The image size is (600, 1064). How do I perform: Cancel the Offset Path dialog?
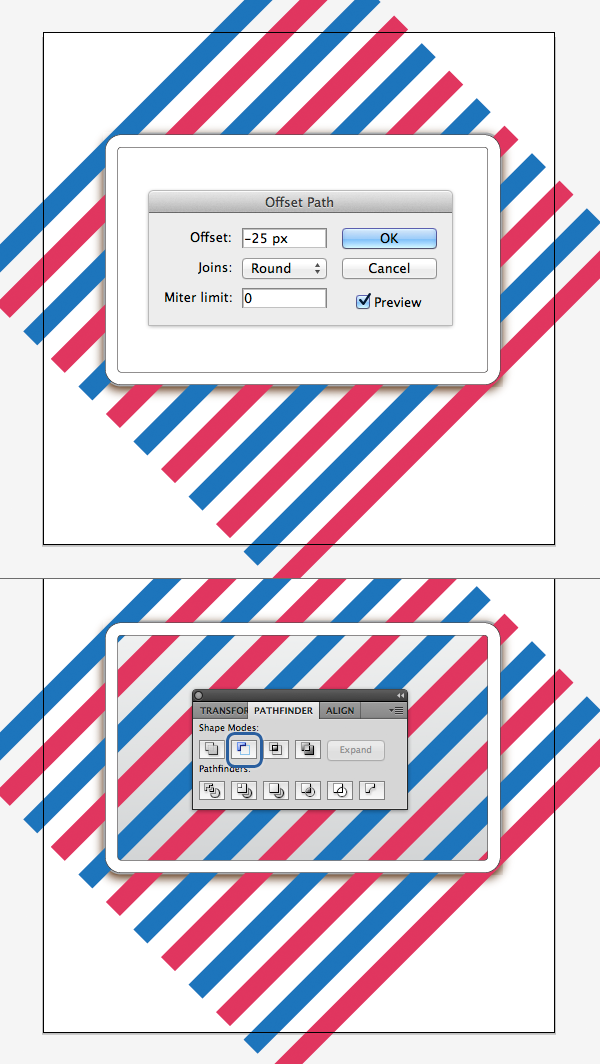click(x=389, y=268)
